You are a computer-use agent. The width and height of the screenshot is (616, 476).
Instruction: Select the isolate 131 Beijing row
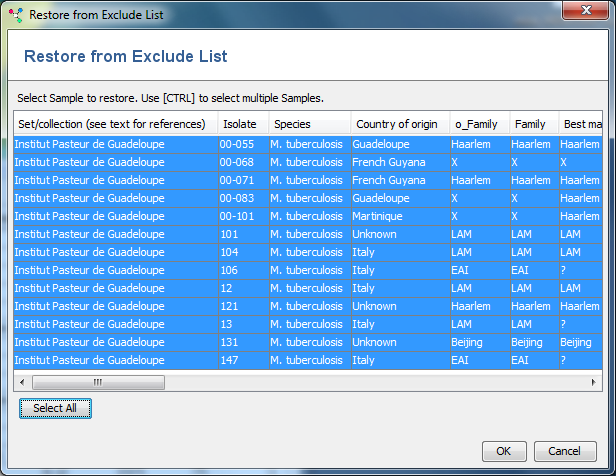(240, 342)
